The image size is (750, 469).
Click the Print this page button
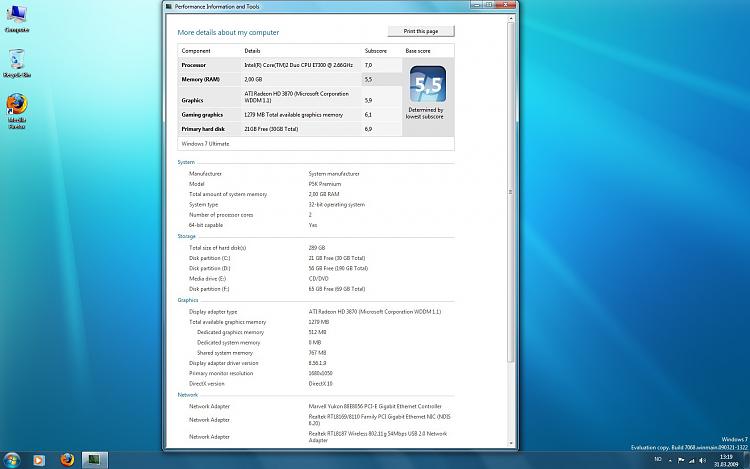point(421,31)
